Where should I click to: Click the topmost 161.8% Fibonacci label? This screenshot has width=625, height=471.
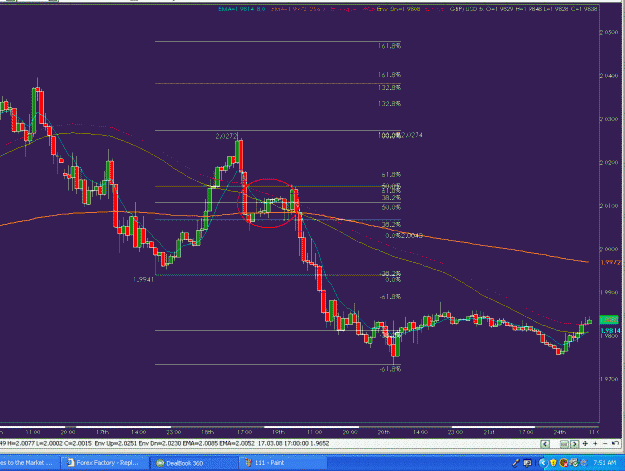(x=389, y=46)
